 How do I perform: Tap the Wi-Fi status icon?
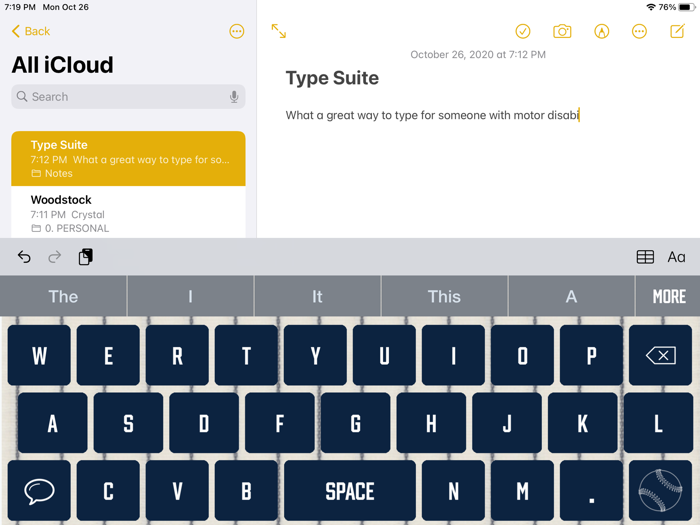click(x=651, y=7)
